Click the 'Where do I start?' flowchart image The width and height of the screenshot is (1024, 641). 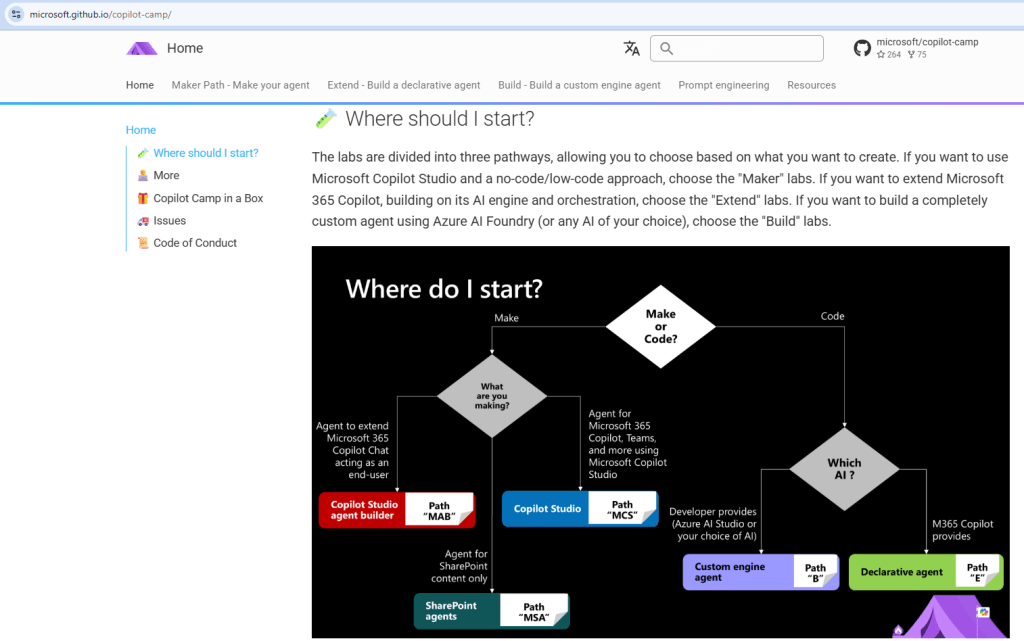(660, 440)
